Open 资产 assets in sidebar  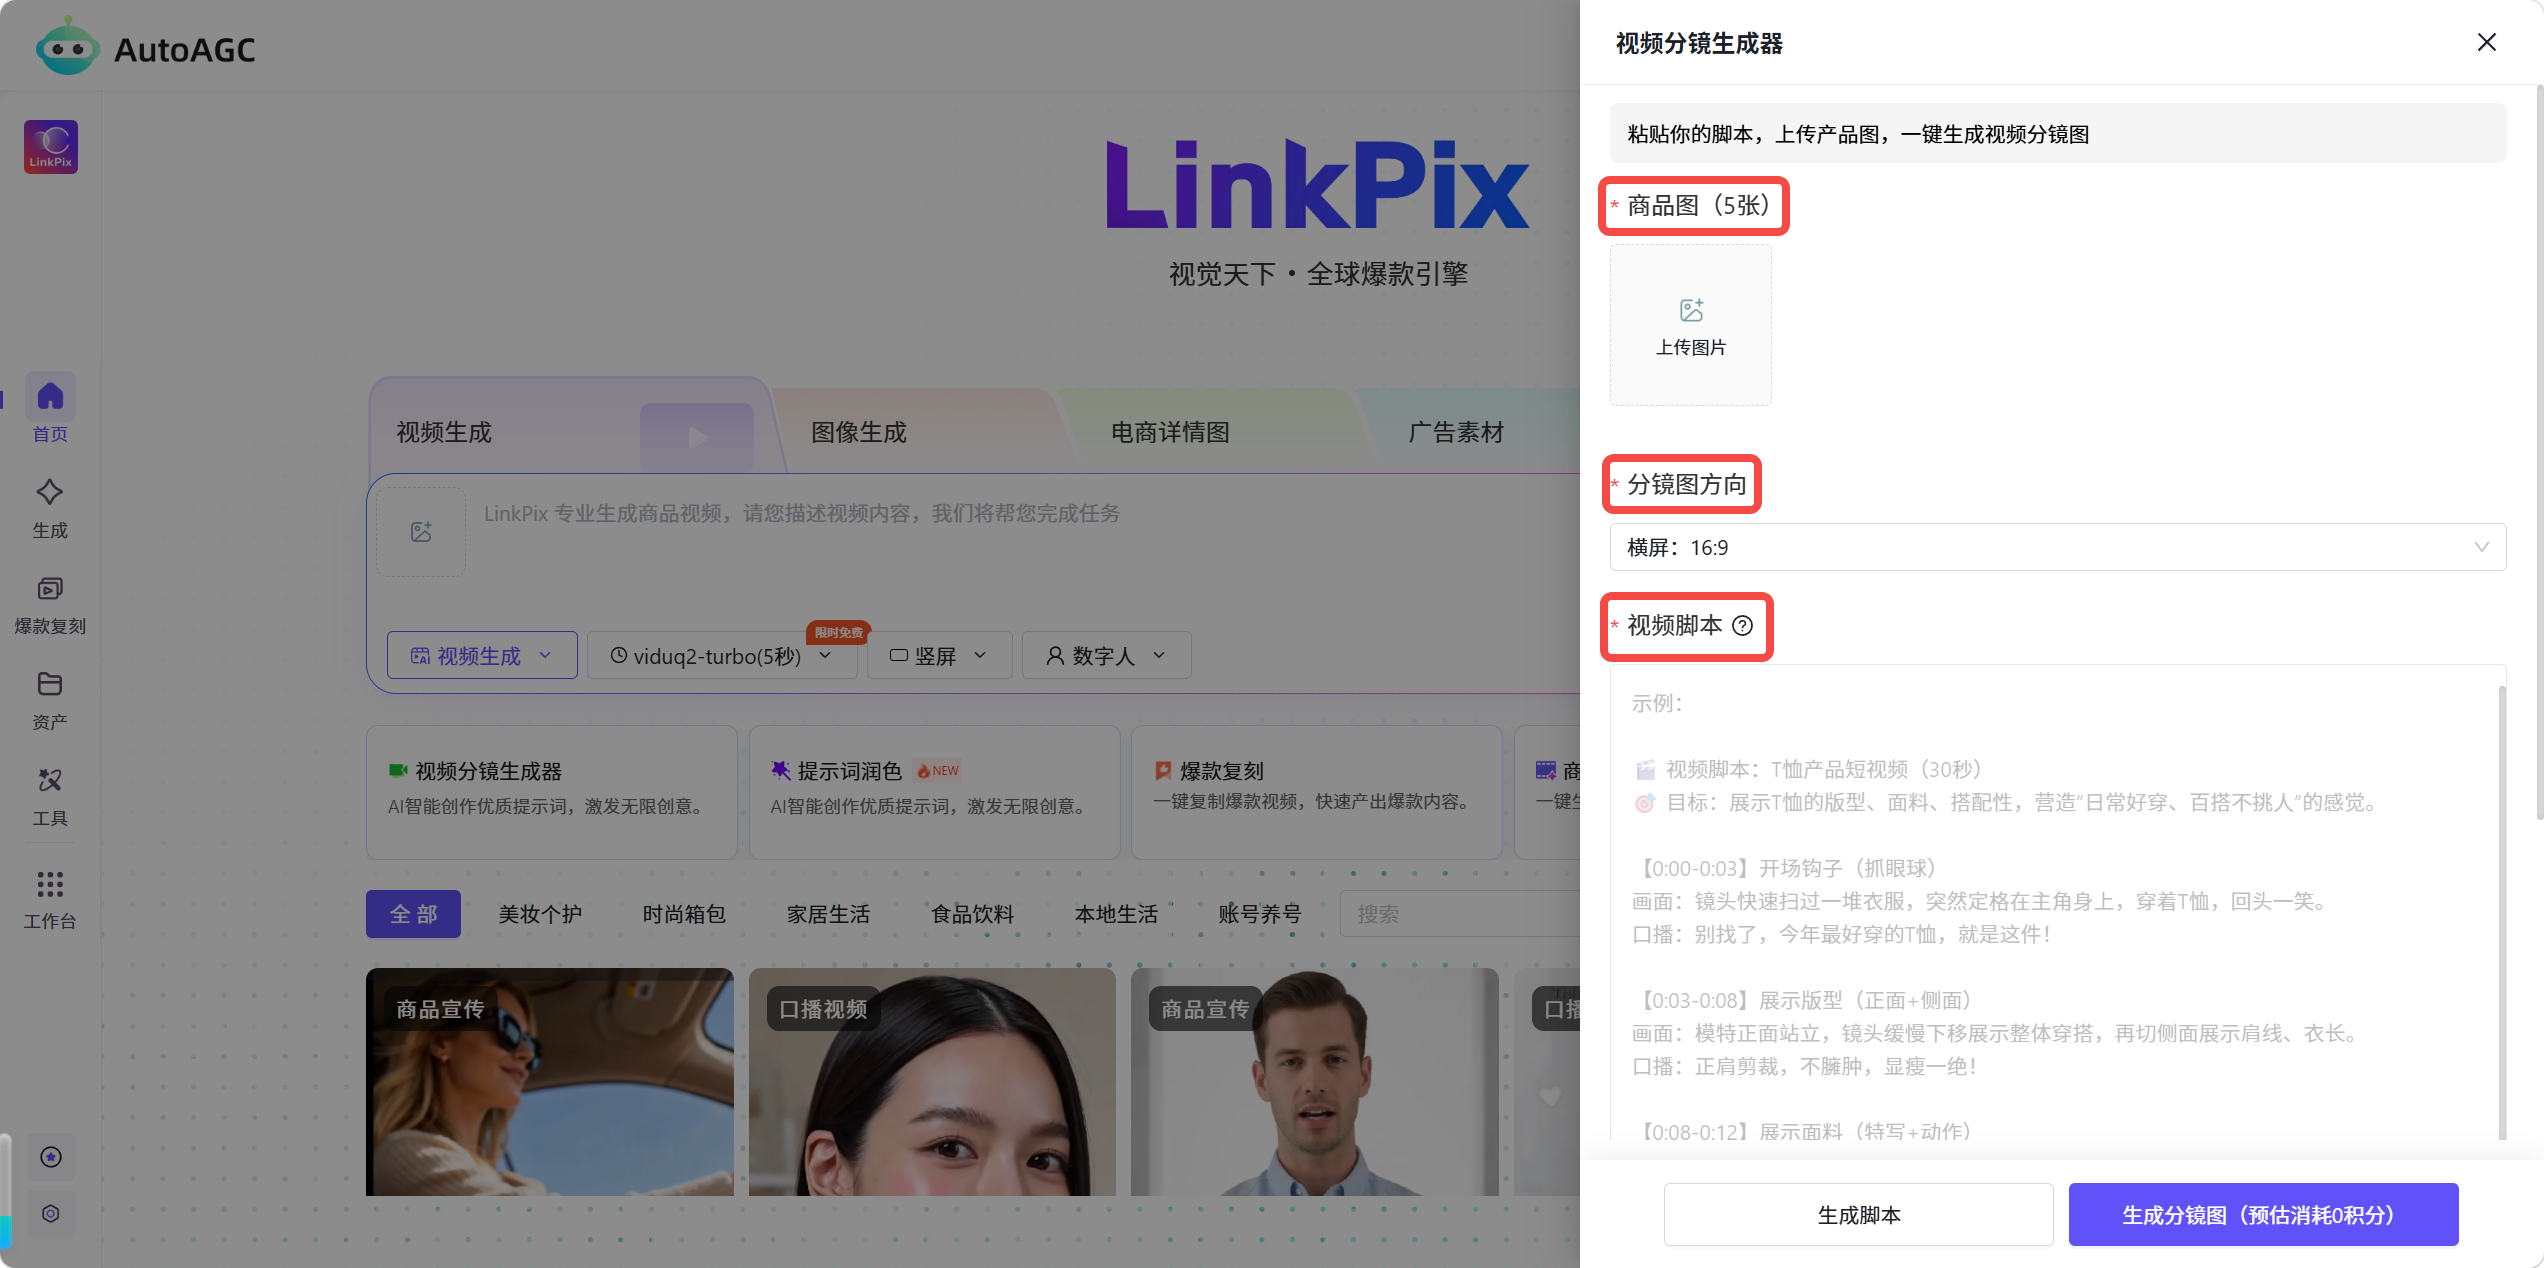click(x=50, y=700)
